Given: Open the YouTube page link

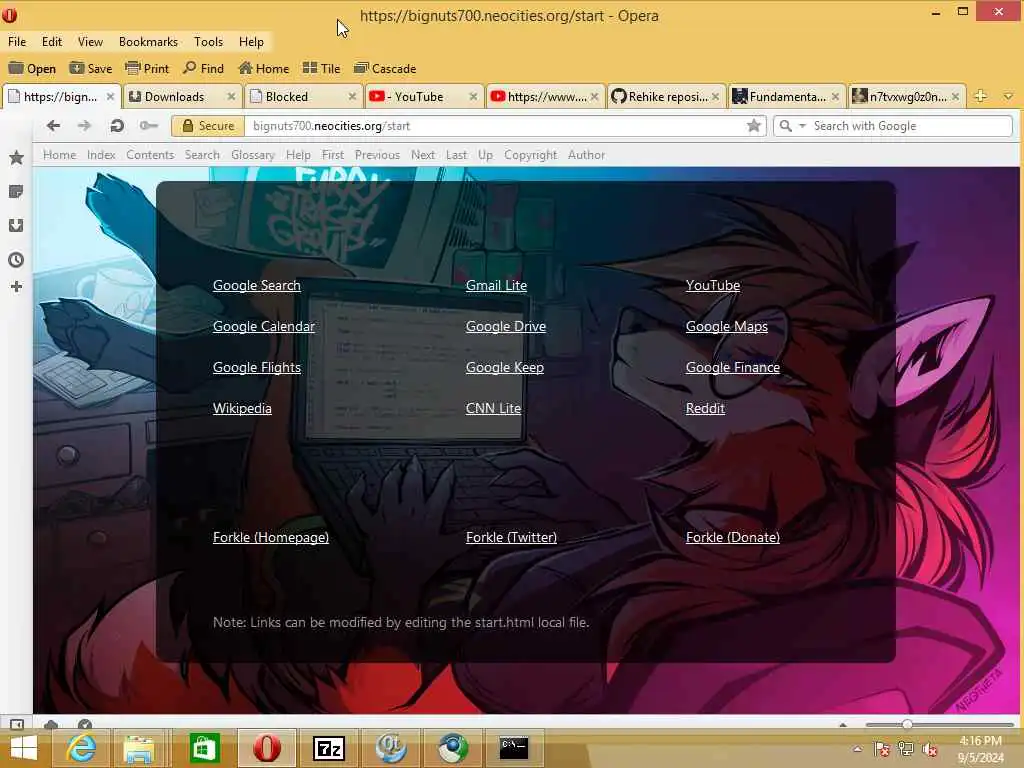Looking at the screenshot, I should (712, 285).
